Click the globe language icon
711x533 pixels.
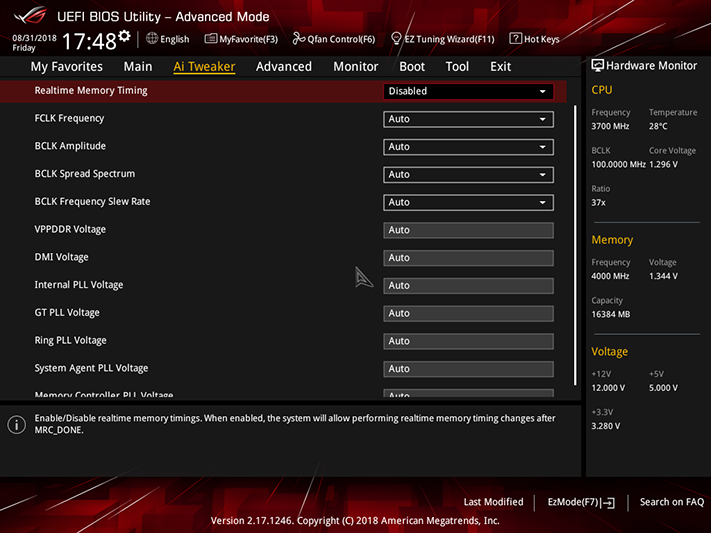coord(152,39)
